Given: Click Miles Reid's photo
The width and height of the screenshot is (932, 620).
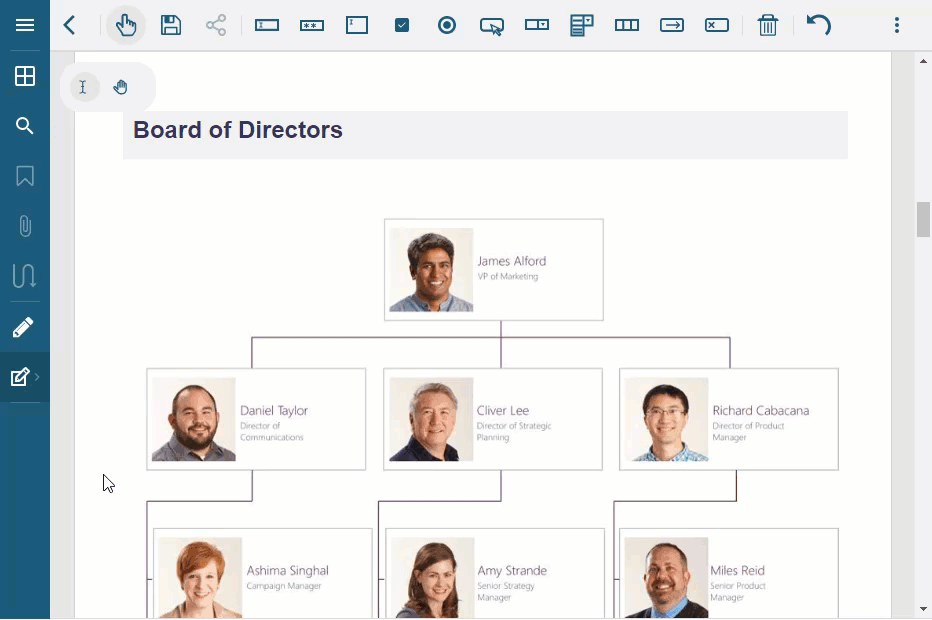Looking at the screenshot, I should pos(666,578).
